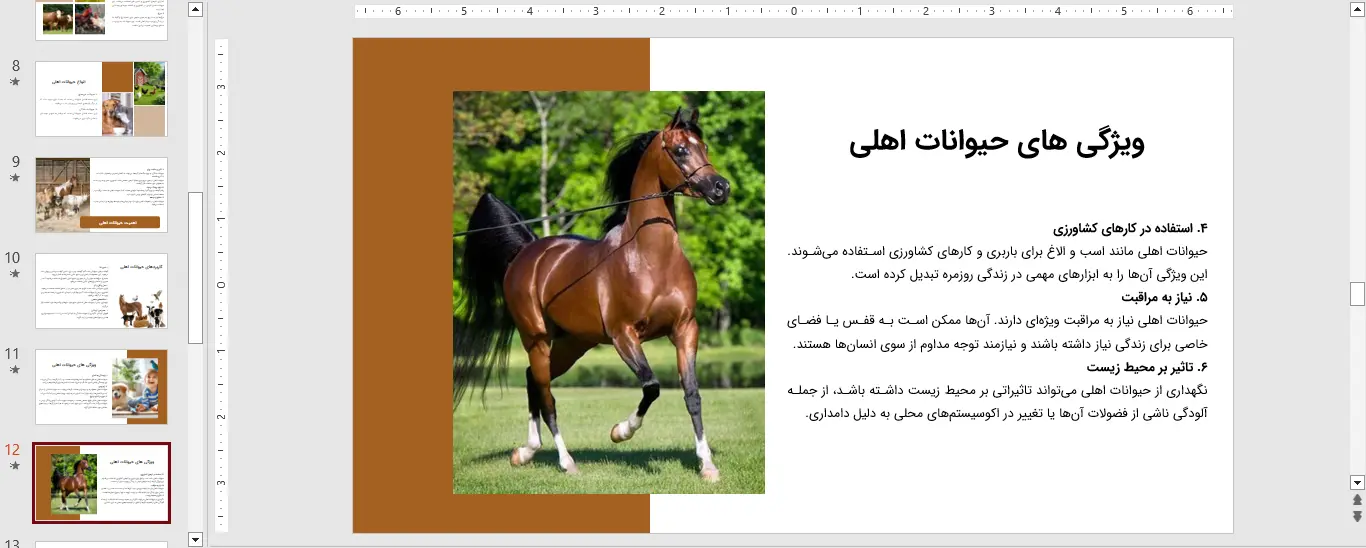
Task: Select slide 8 thumbnail
Action: click(x=101, y=99)
